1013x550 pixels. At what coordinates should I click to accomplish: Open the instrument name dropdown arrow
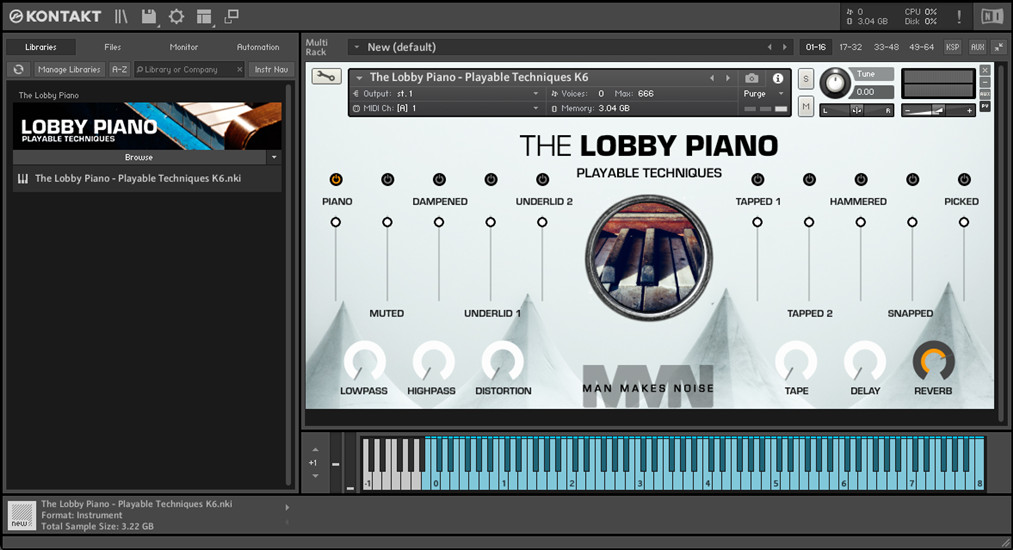coord(359,78)
